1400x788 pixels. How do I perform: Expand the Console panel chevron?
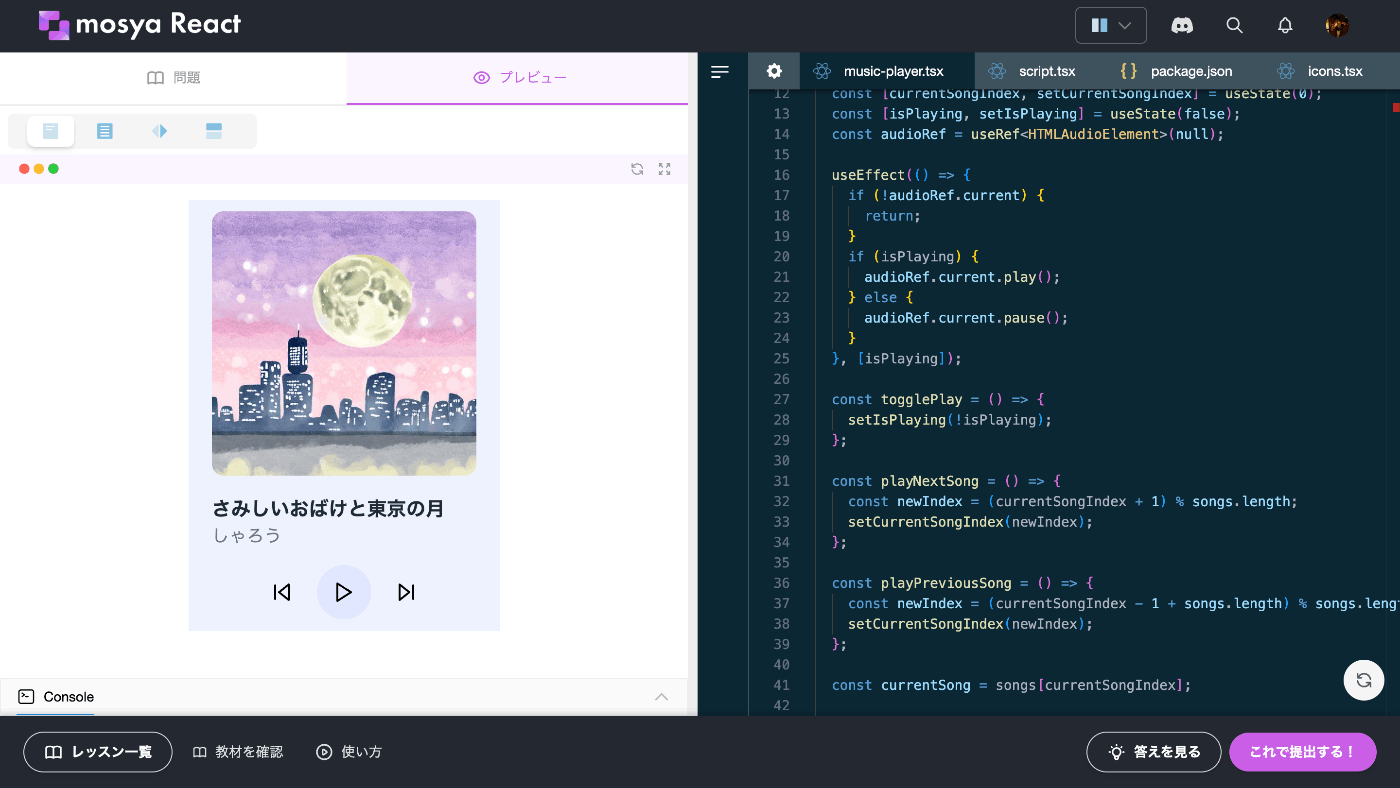pos(661,697)
